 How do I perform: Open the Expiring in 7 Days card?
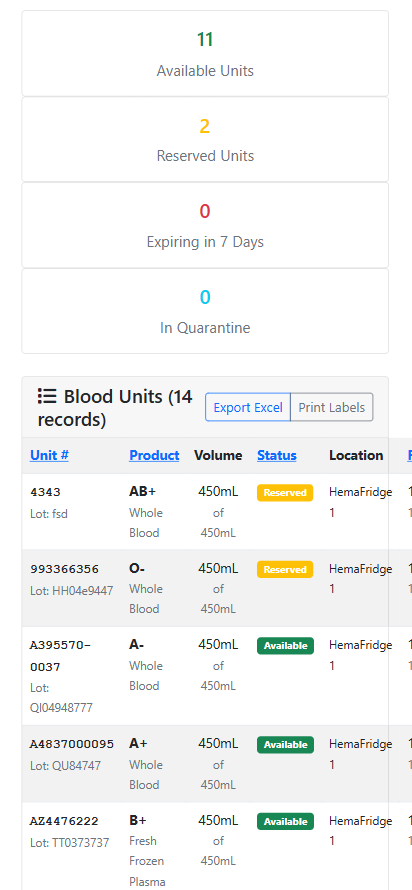[x=205, y=225]
